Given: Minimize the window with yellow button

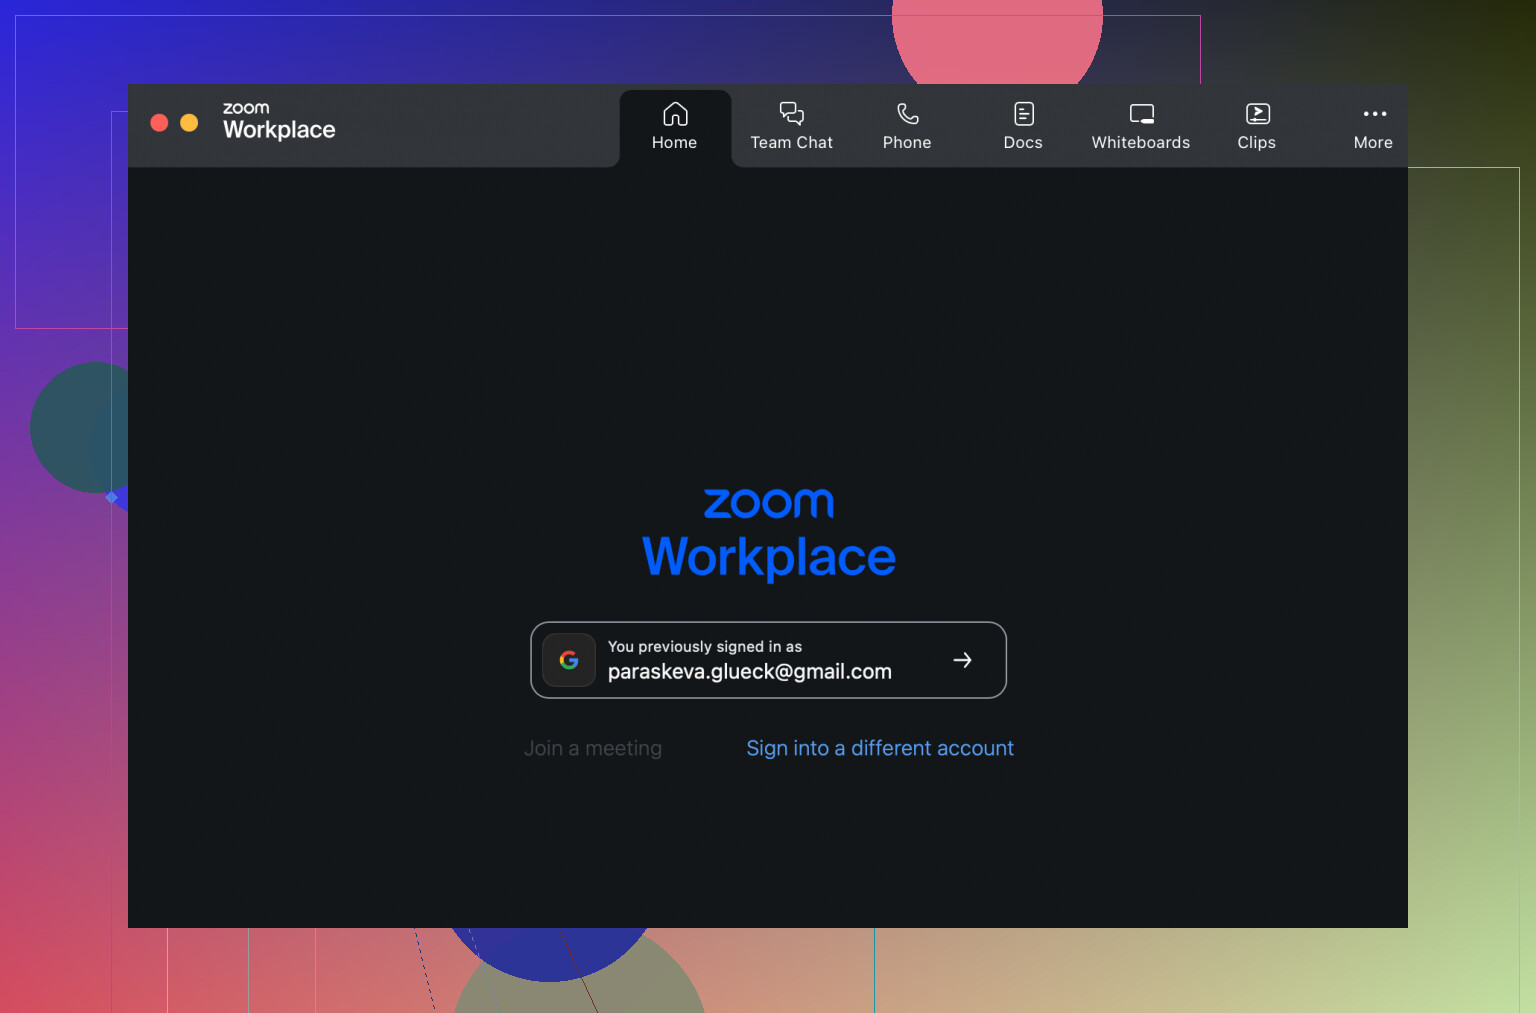Looking at the screenshot, I should point(189,123).
